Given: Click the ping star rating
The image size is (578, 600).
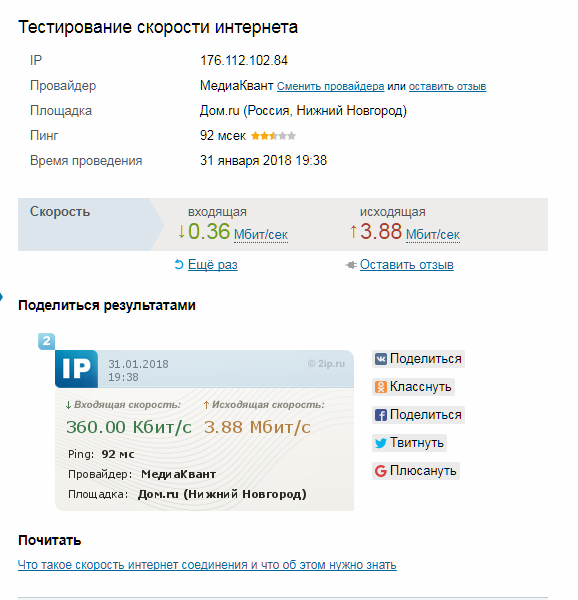Looking at the screenshot, I should coord(273,136).
